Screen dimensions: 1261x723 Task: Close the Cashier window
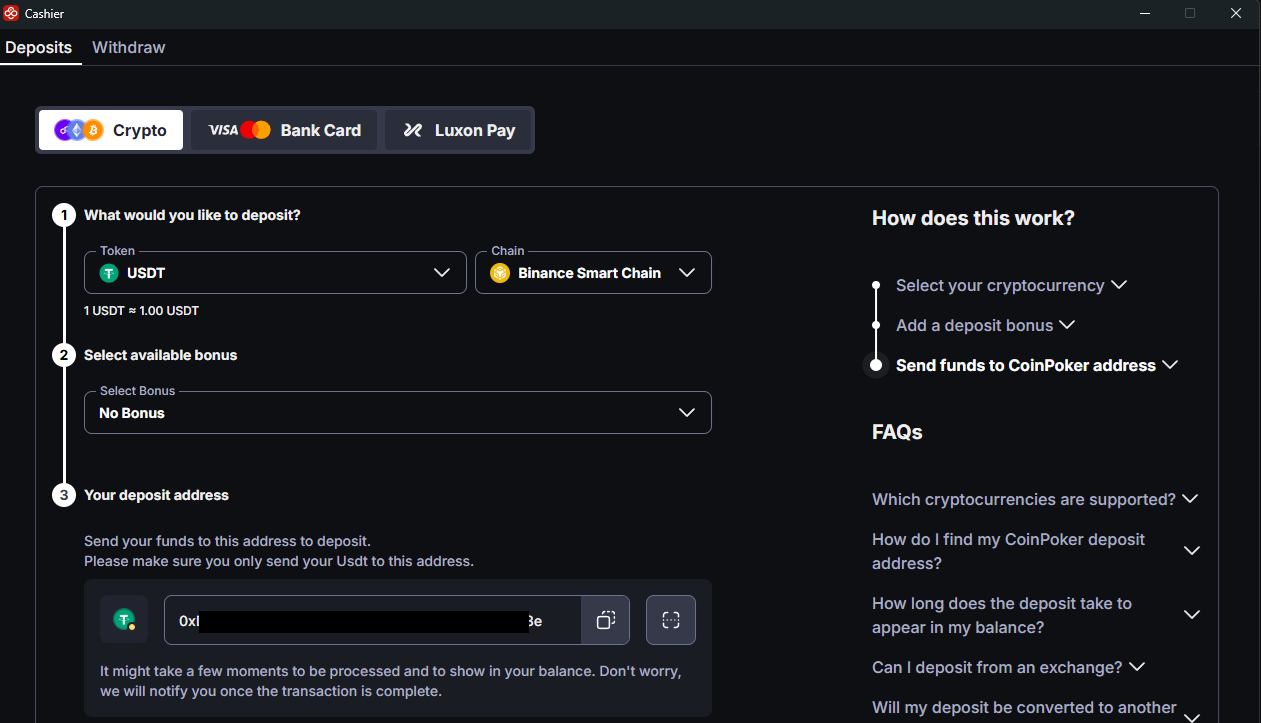pos(1236,13)
